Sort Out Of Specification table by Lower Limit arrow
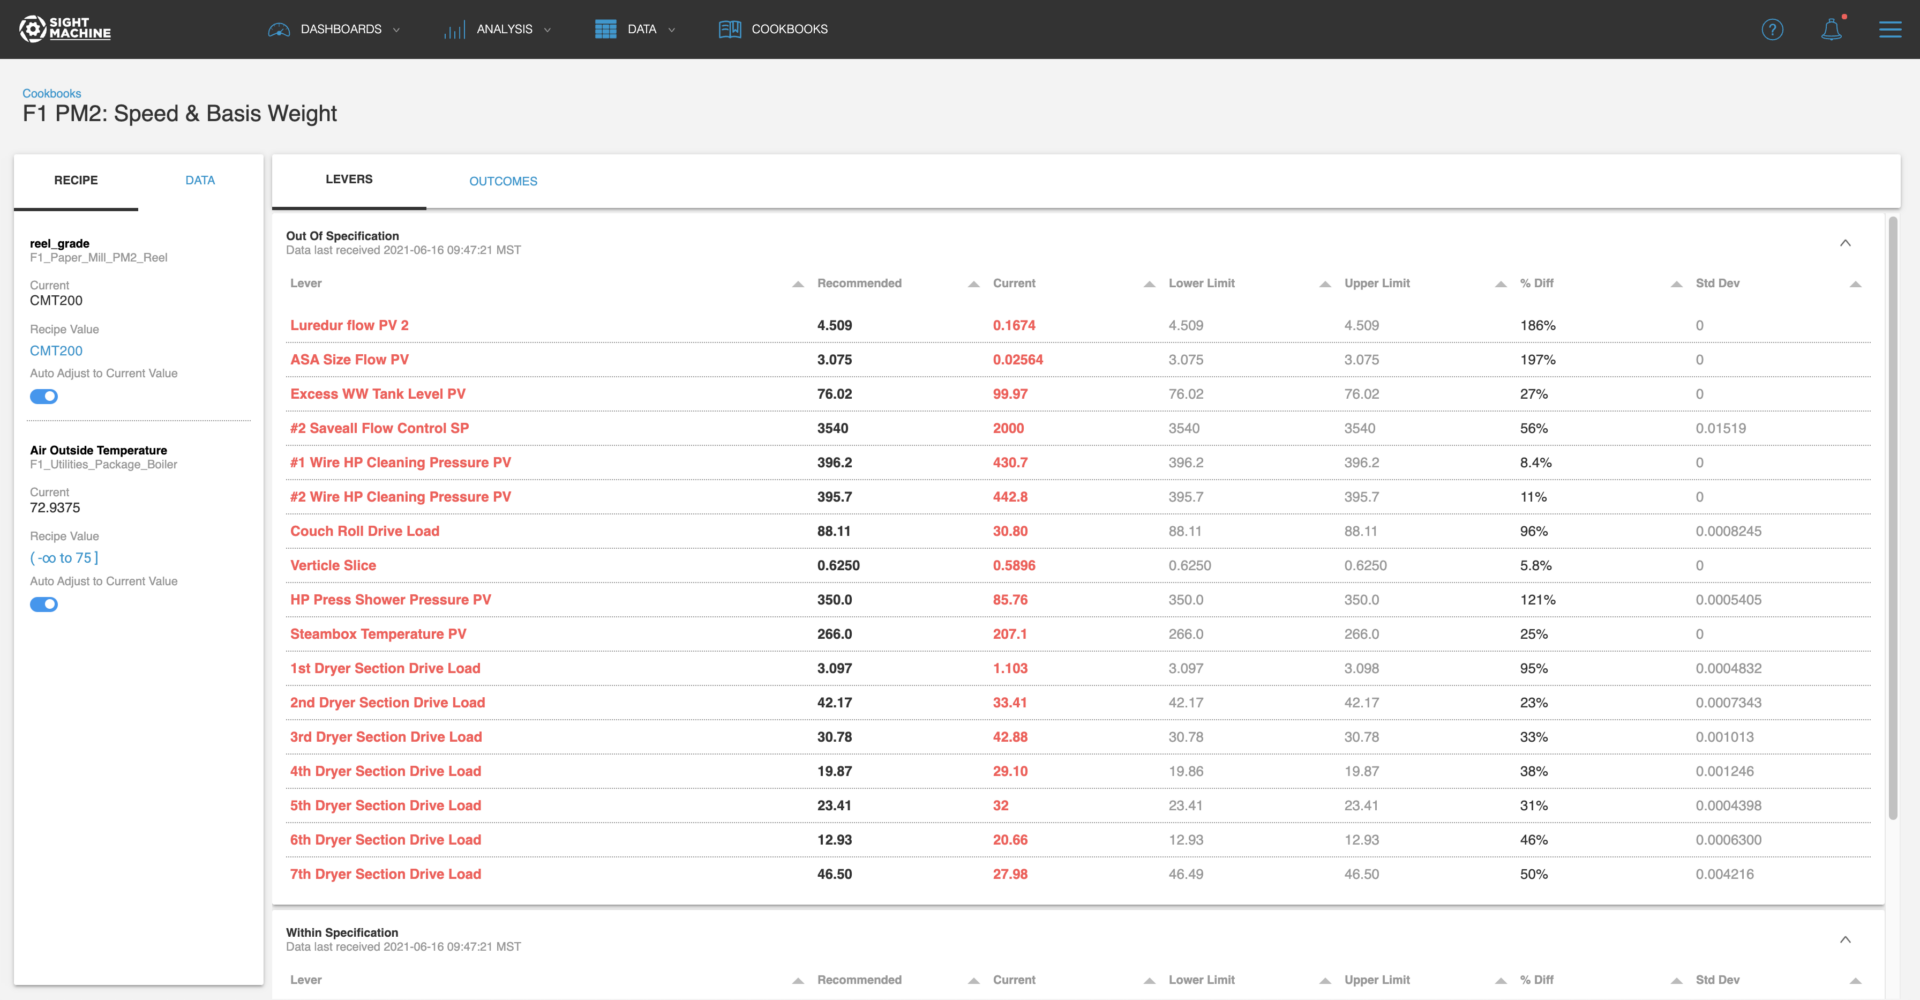Screen dimensions: 1920x1000 (x=1325, y=284)
